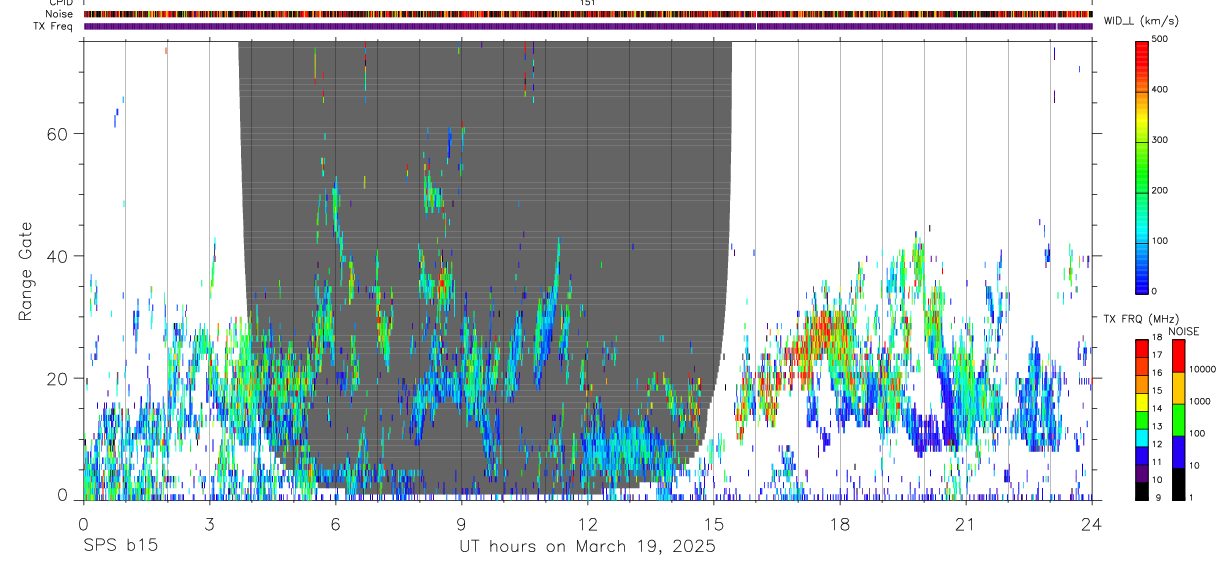This screenshot has width=1228, height=567.
Task: Click the '151' CPID value at top
Action: [588, 3]
